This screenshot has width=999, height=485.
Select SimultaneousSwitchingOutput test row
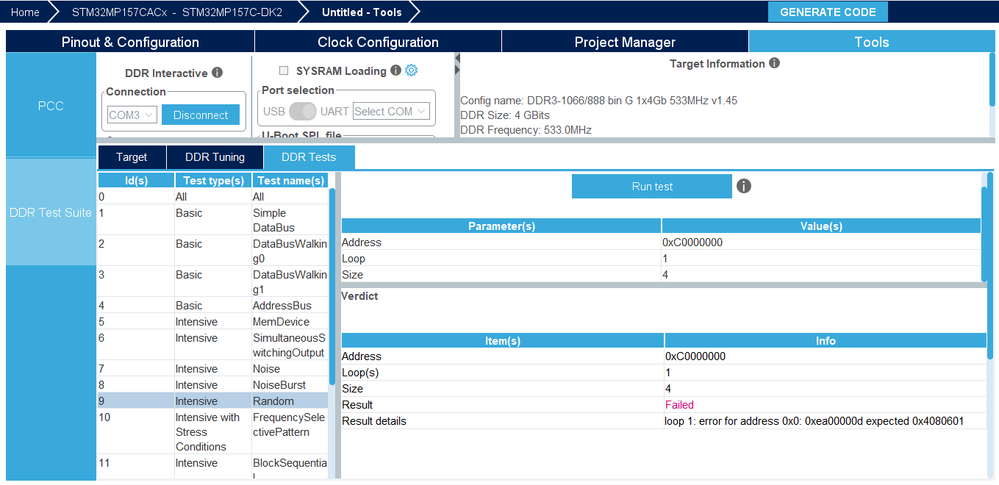213,345
